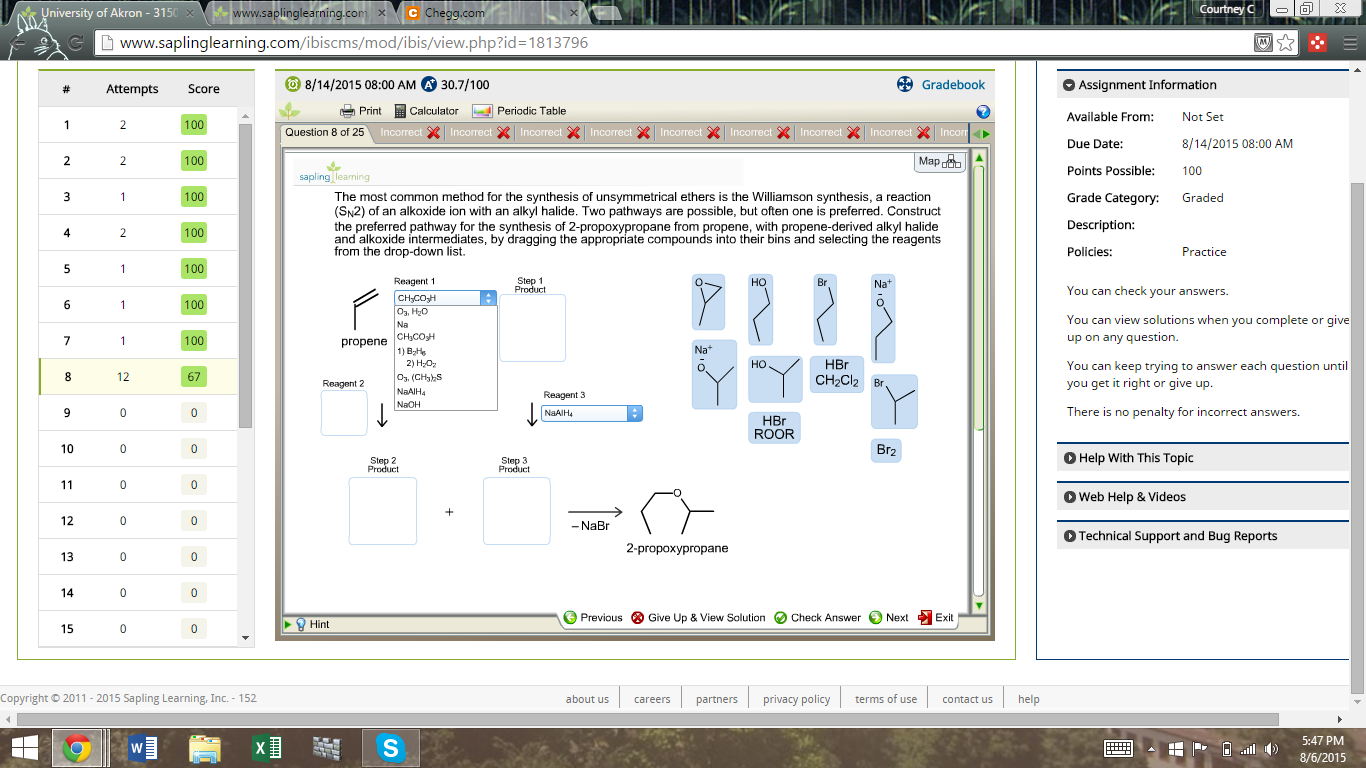The image size is (1366, 768).
Task: Click the Reagent 2 drop bin
Action: point(344,413)
